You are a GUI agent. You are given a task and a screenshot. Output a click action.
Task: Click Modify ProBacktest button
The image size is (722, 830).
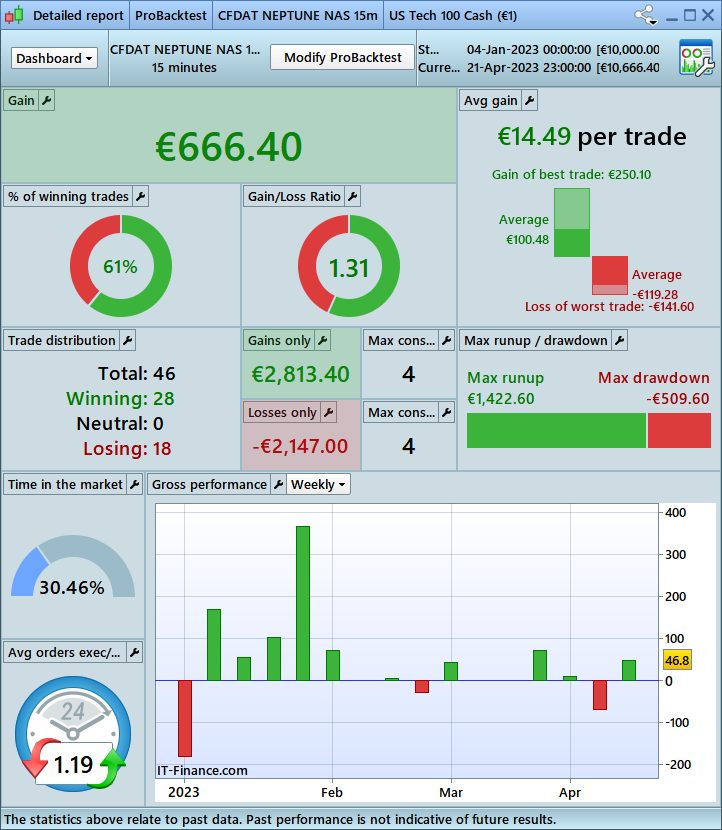click(x=342, y=57)
